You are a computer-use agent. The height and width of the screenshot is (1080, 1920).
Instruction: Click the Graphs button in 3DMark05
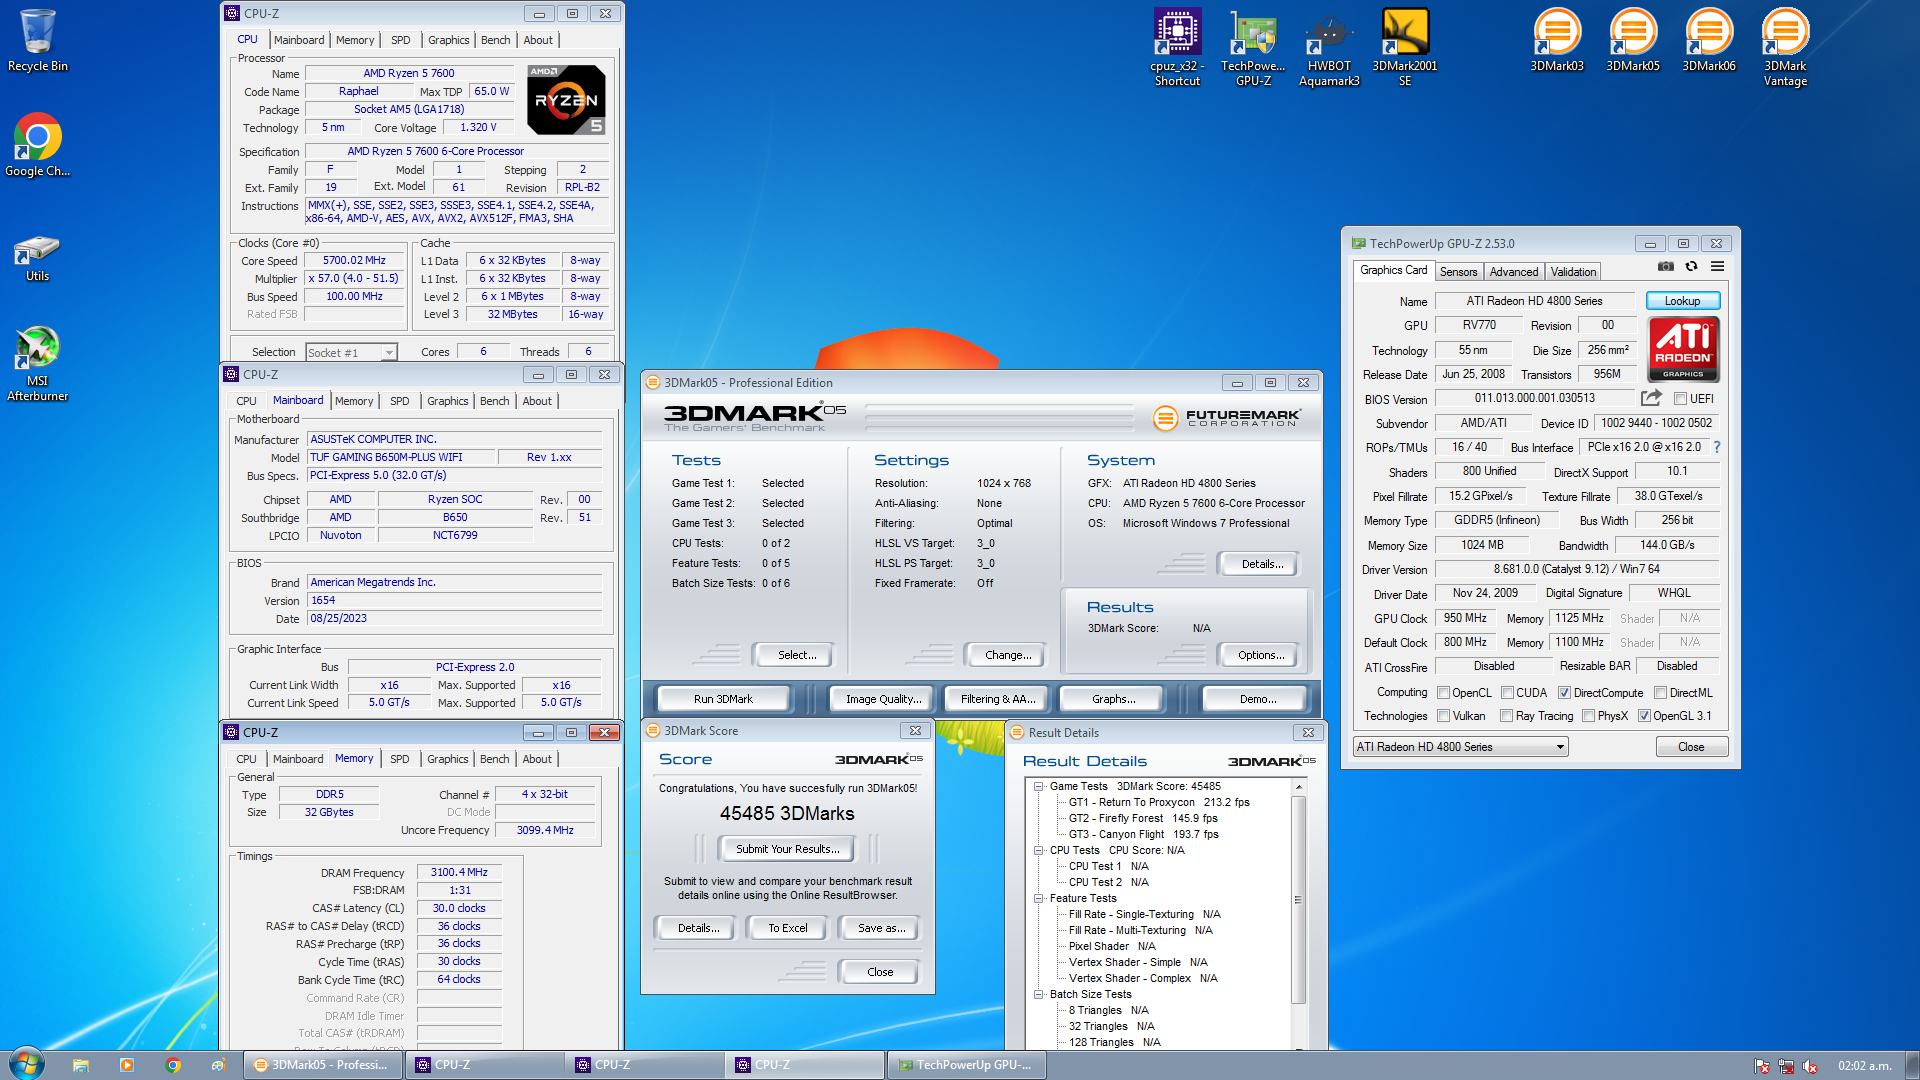point(1113,699)
